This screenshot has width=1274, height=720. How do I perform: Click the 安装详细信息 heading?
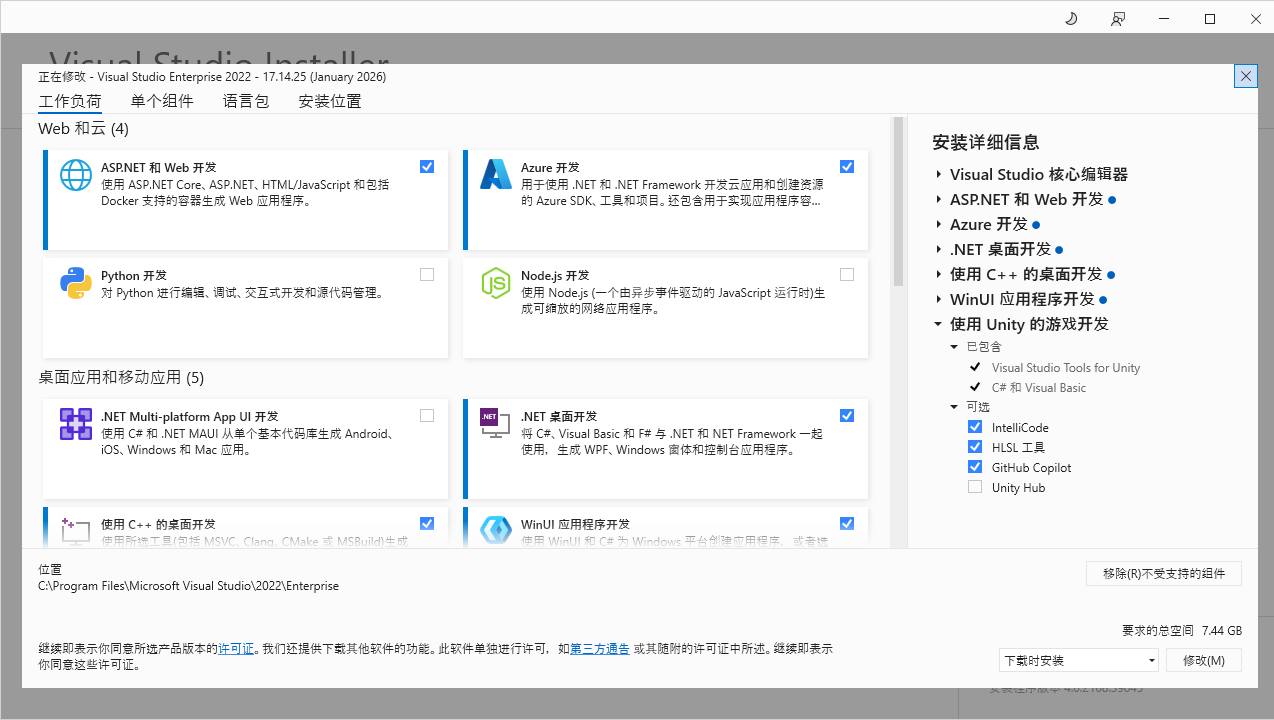[x=986, y=142]
